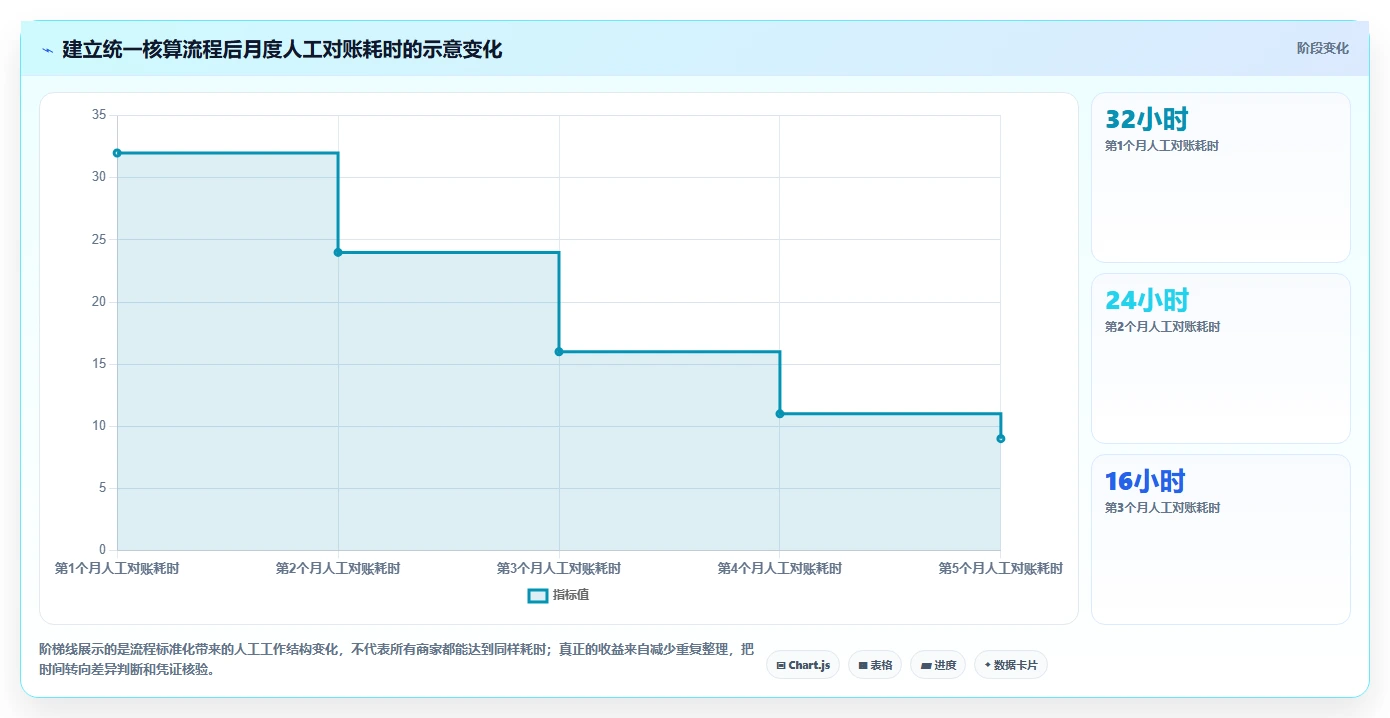Viewport: 1390px width, 718px height.
Task: Click the x-axis label 第5个月人工对账耗时
Action: click(1000, 568)
